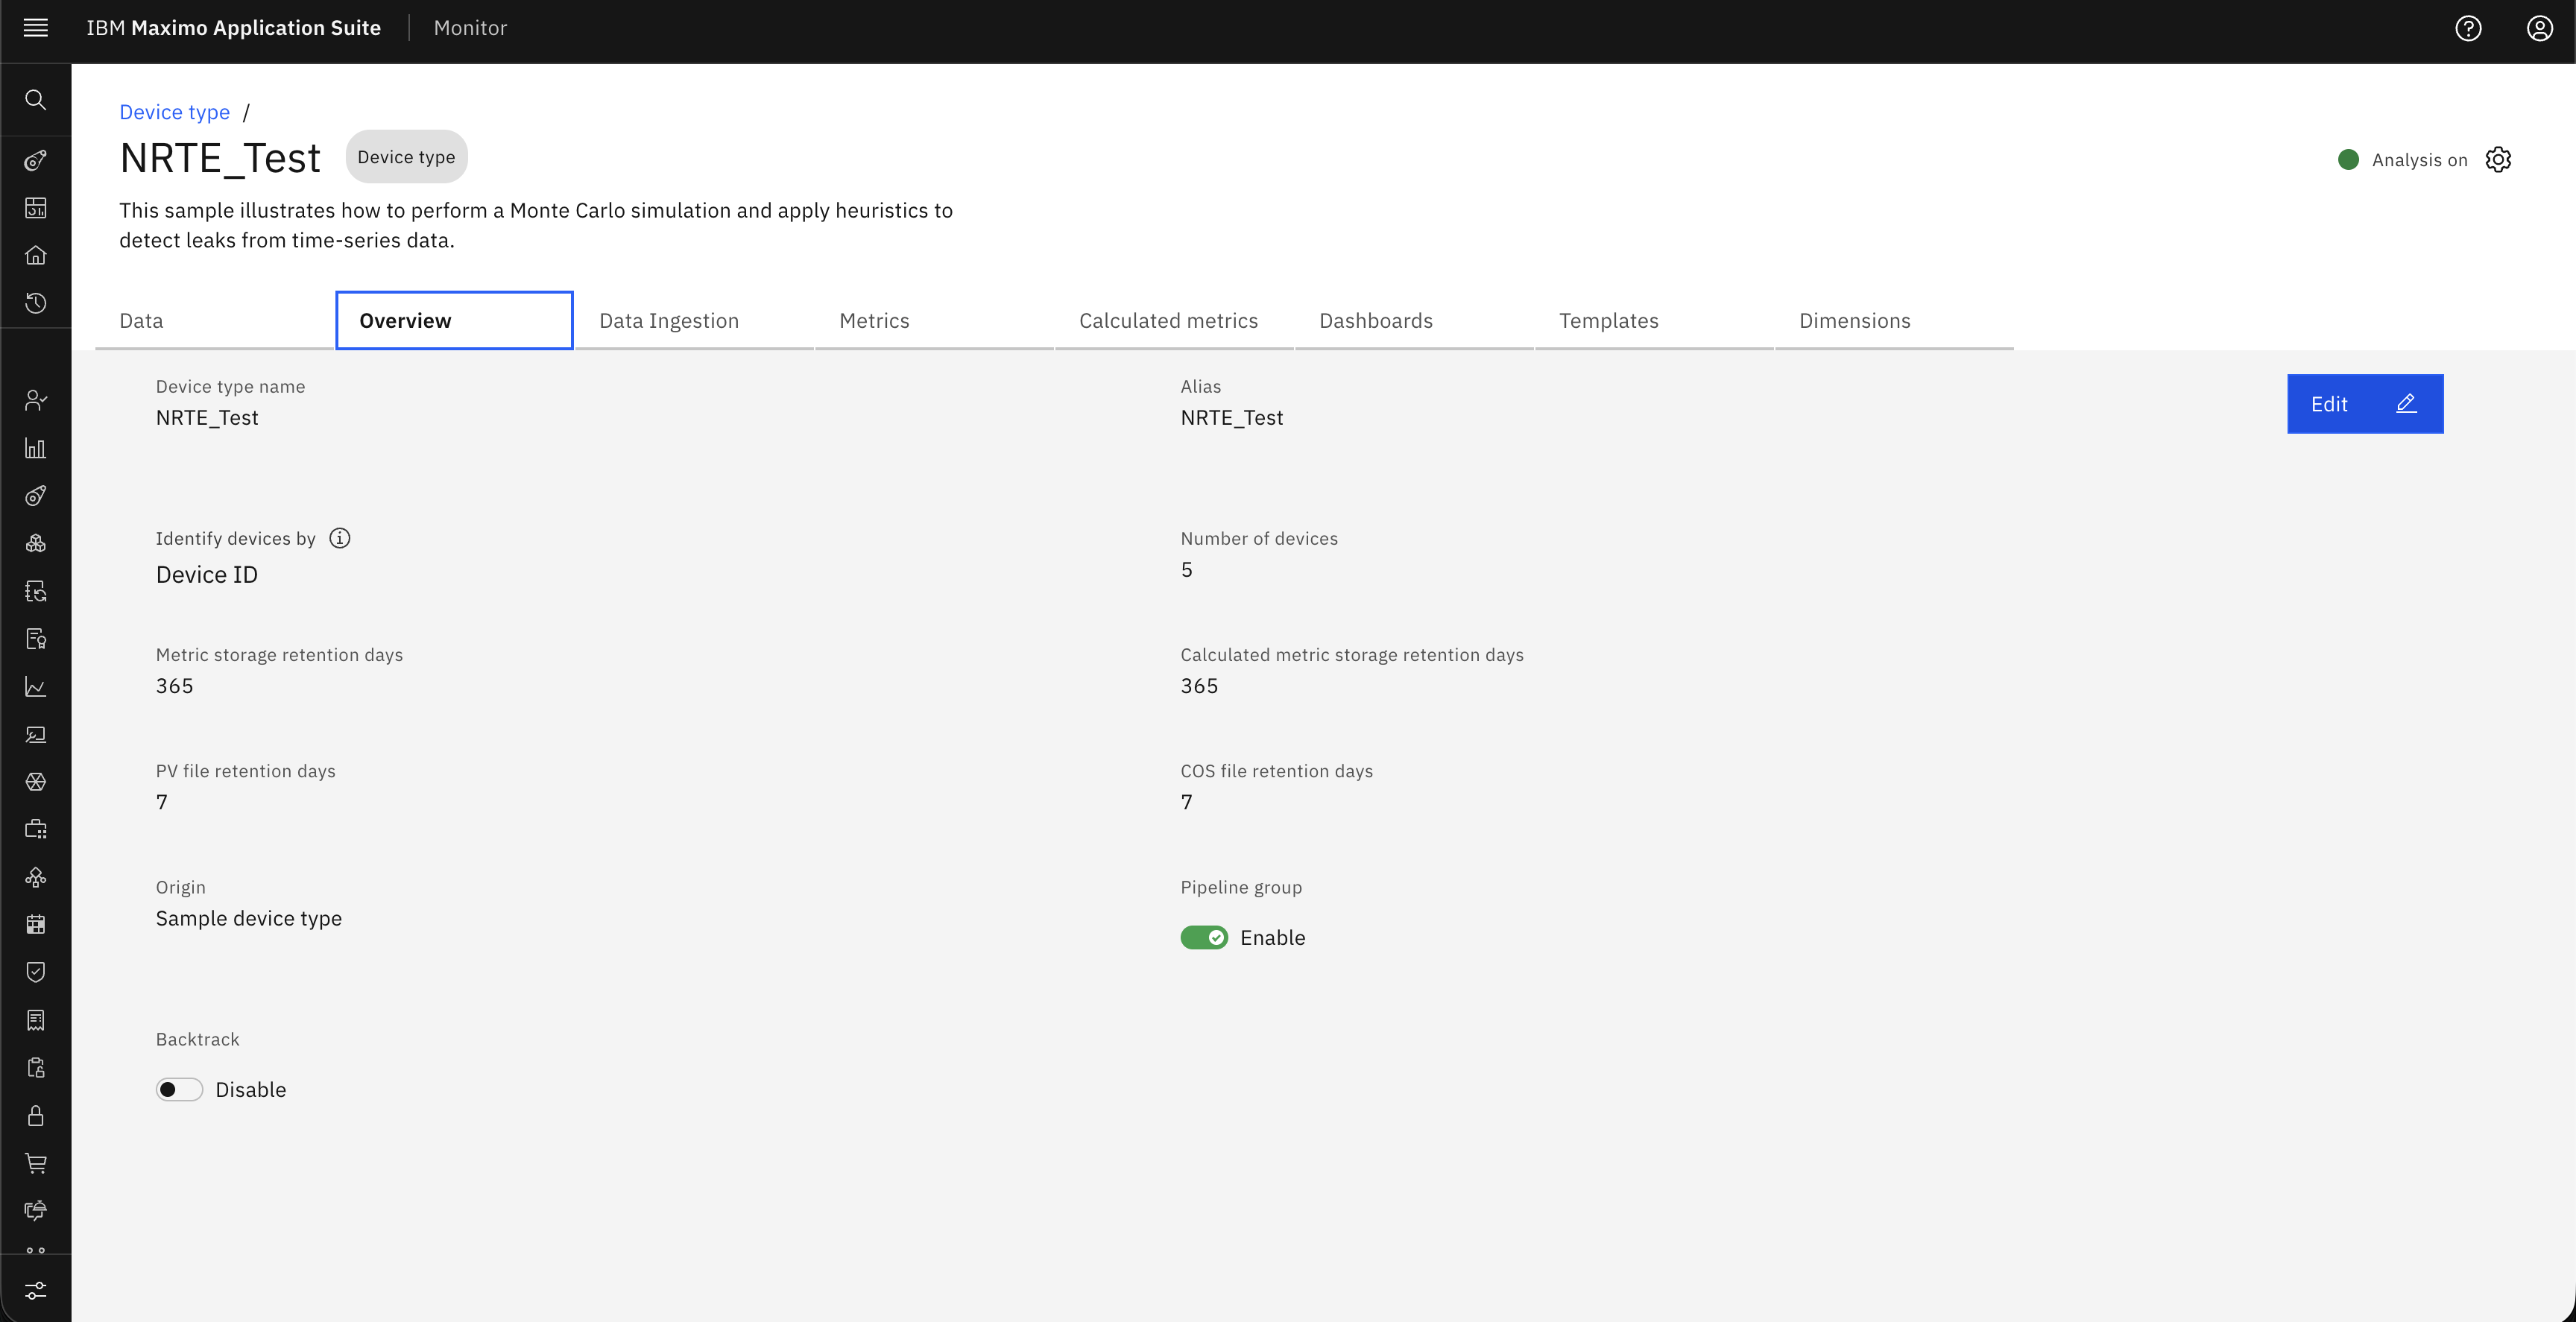The height and width of the screenshot is (1322, 2576).
Task: Click the laptop wrench tools icon
Action: click(x=35, y=735)
